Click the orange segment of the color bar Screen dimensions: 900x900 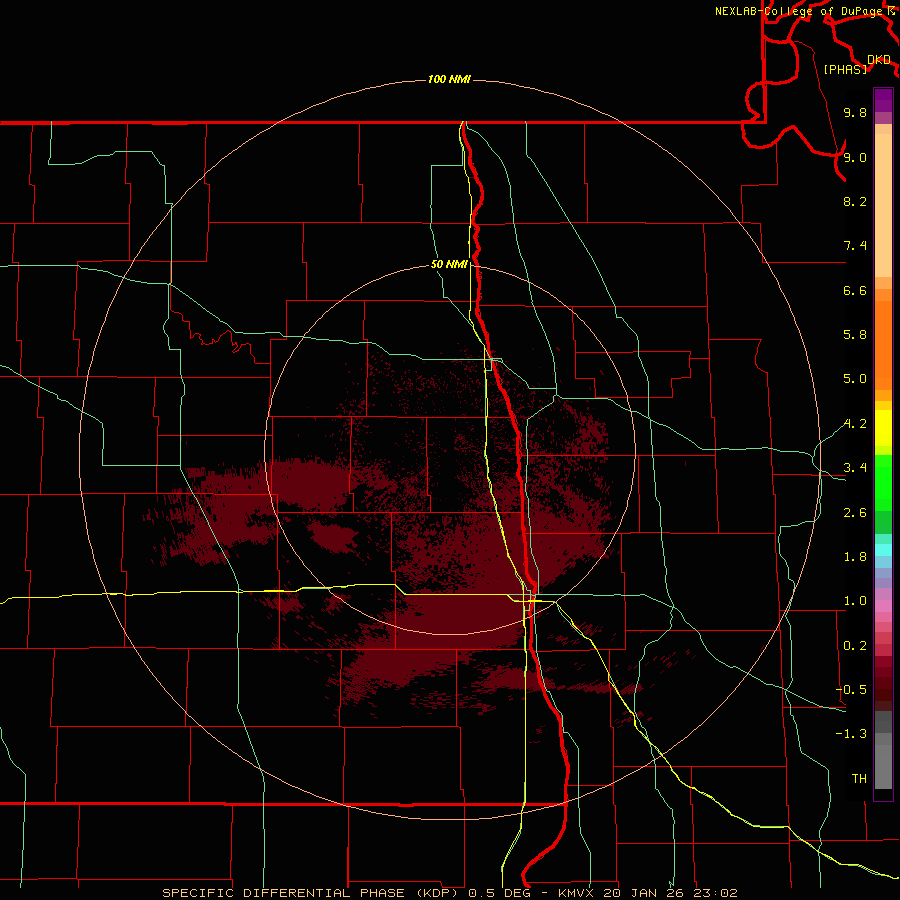(883, 346)
